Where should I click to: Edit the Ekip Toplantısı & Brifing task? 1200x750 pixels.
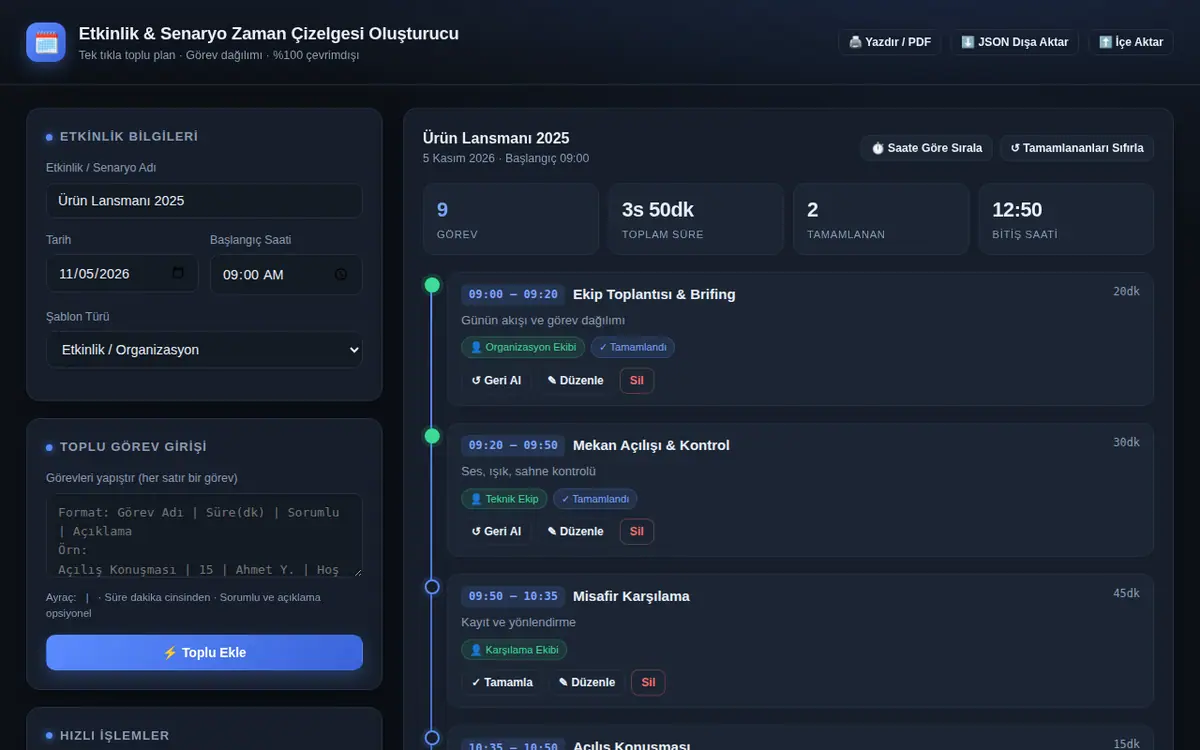[x=575, y=381]
